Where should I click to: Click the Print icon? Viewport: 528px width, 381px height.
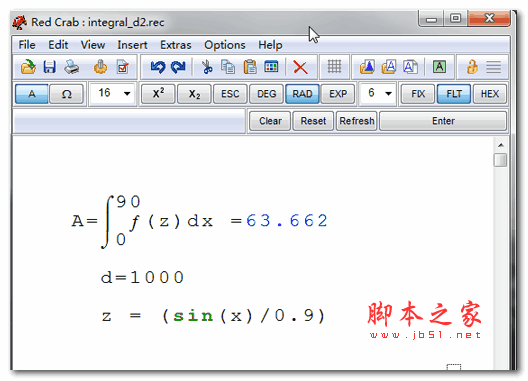point(71,67)
